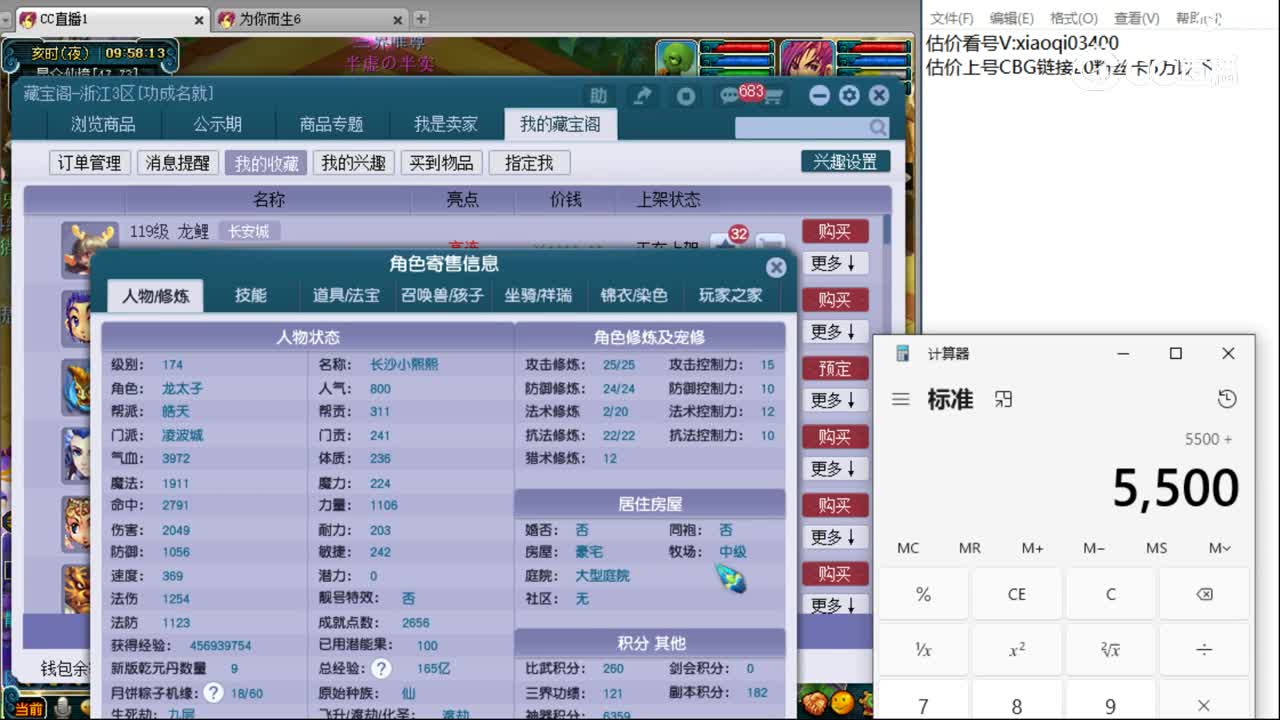Screen dimensions: 1280x720
Task: Click the 兴趣设置 button
Action: [846, 160]
